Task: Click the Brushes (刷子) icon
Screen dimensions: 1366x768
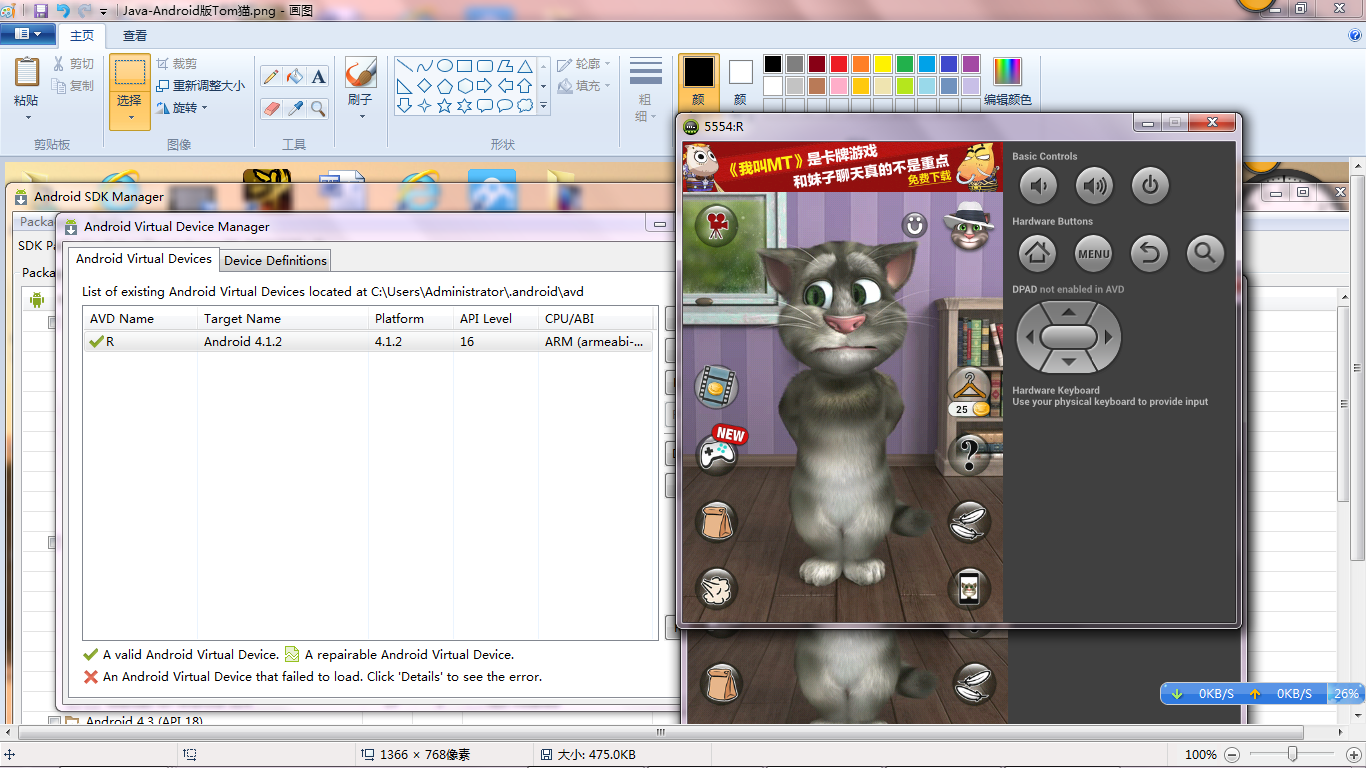Action: (360, 73)
